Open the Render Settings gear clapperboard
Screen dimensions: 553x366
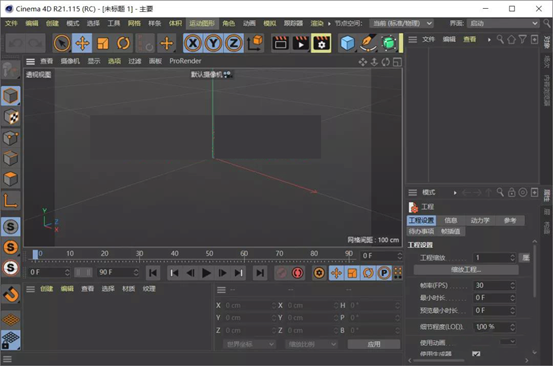[321, 43]
